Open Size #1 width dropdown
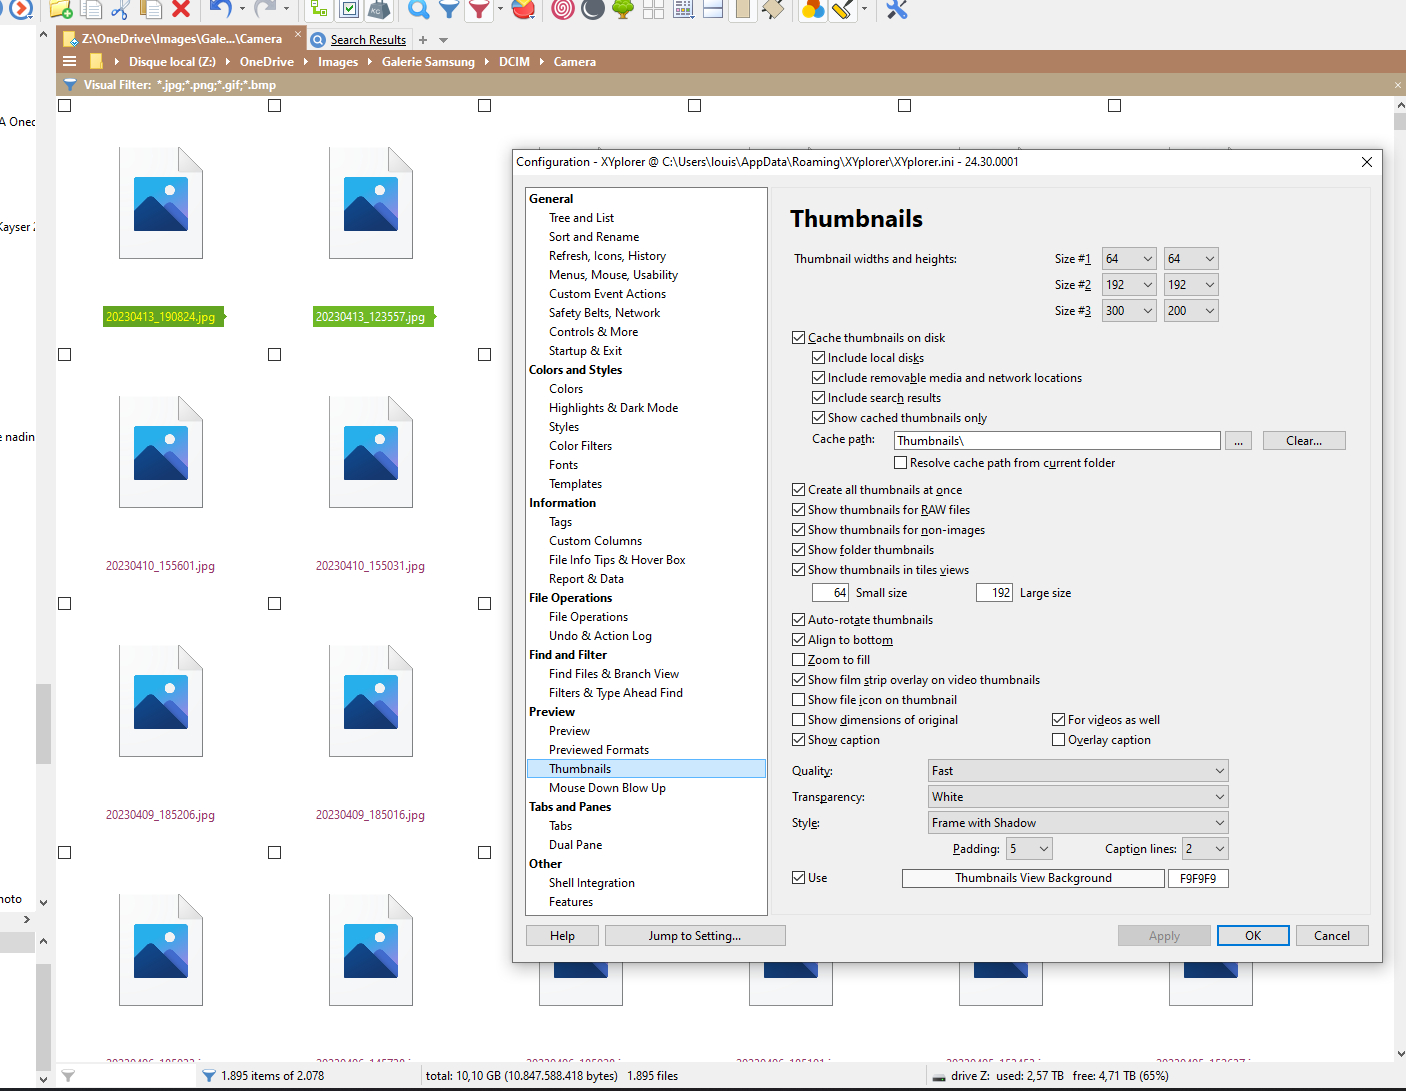Viewport: 1406px width, 1091px height. pos(1129,259)
